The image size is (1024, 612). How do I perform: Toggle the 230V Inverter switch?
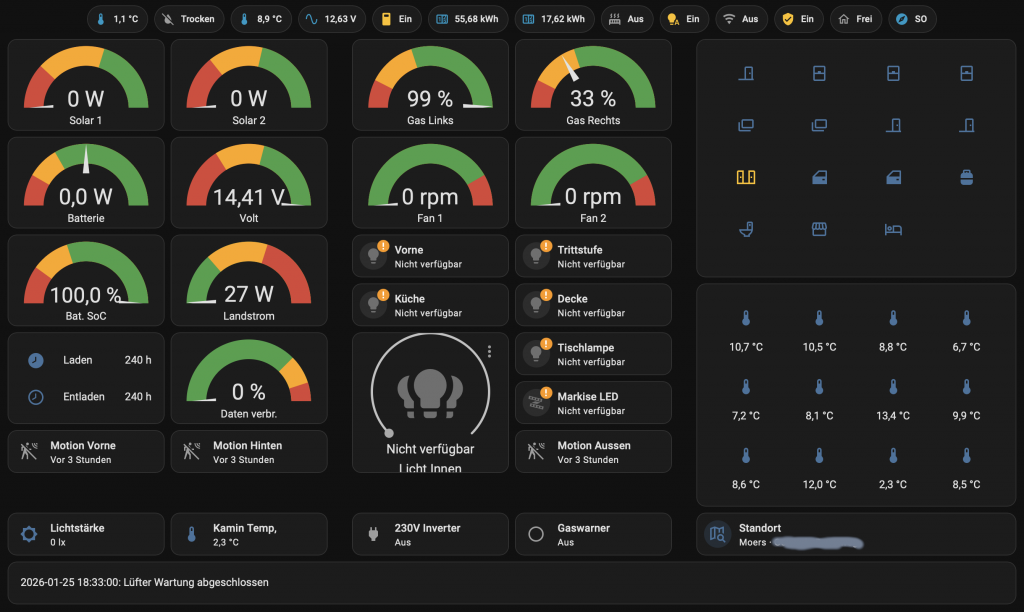pyautogui.click(x=374, y=534)
